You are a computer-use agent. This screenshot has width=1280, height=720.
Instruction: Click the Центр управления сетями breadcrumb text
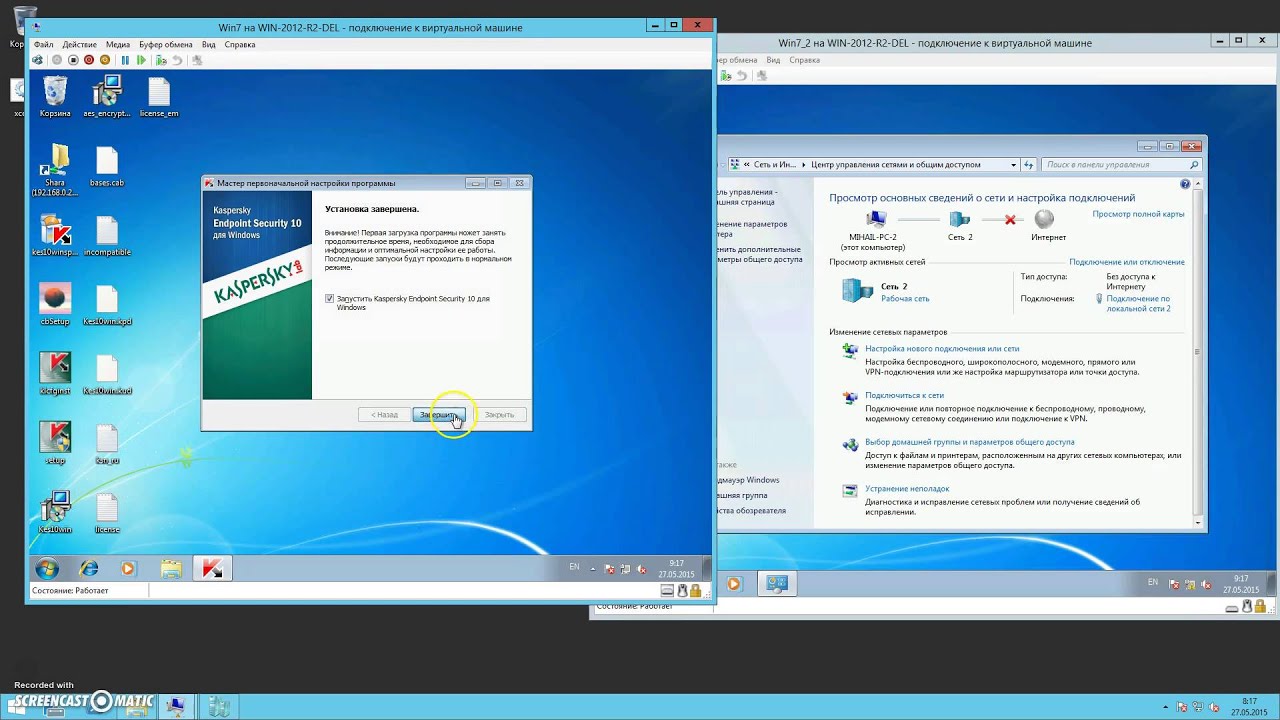pos(896,164)
